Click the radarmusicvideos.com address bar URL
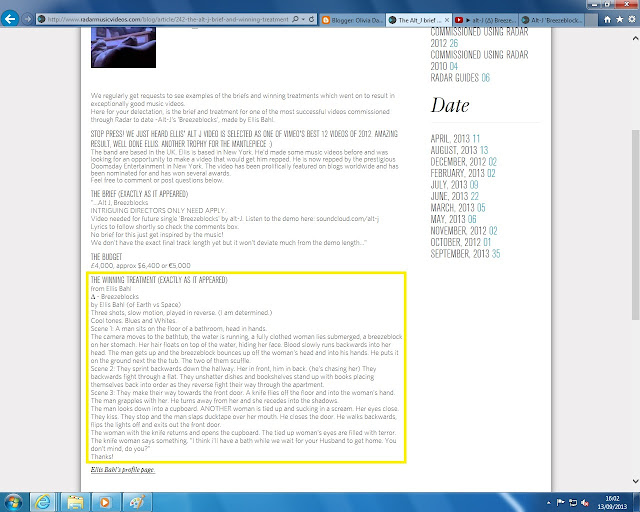The height and width of the screenshot is (512, 640). 168,19
